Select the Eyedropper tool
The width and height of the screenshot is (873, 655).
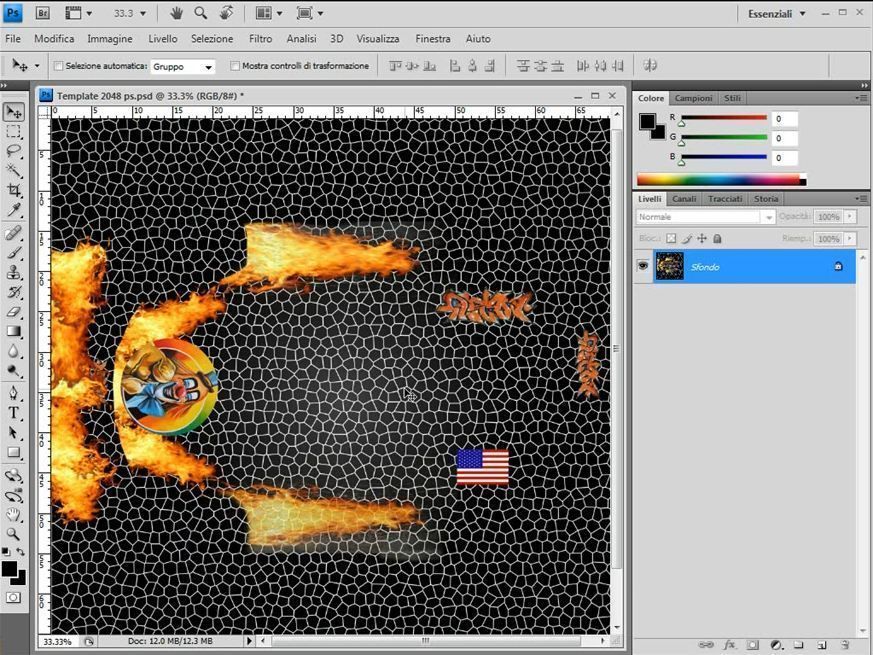[x=14, y=209]
